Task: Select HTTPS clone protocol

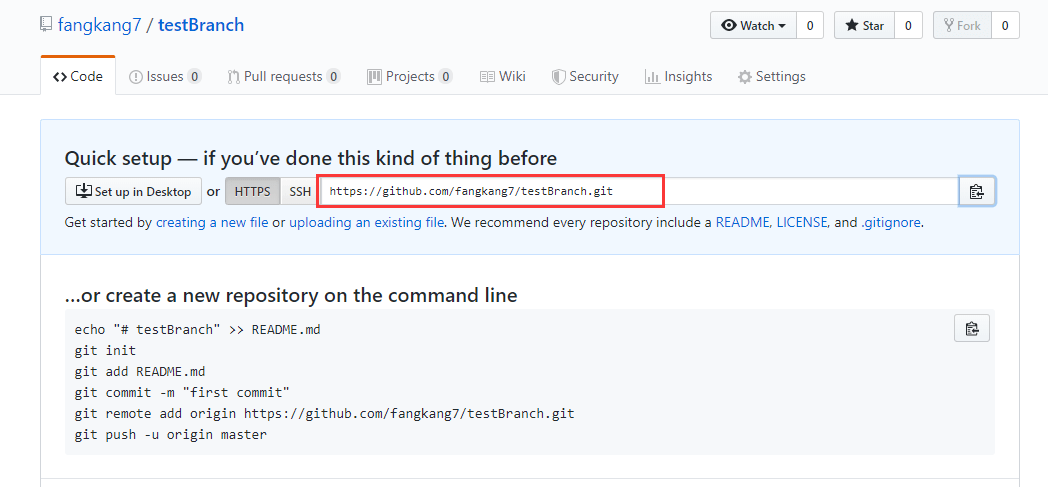Action: point(253,192)
